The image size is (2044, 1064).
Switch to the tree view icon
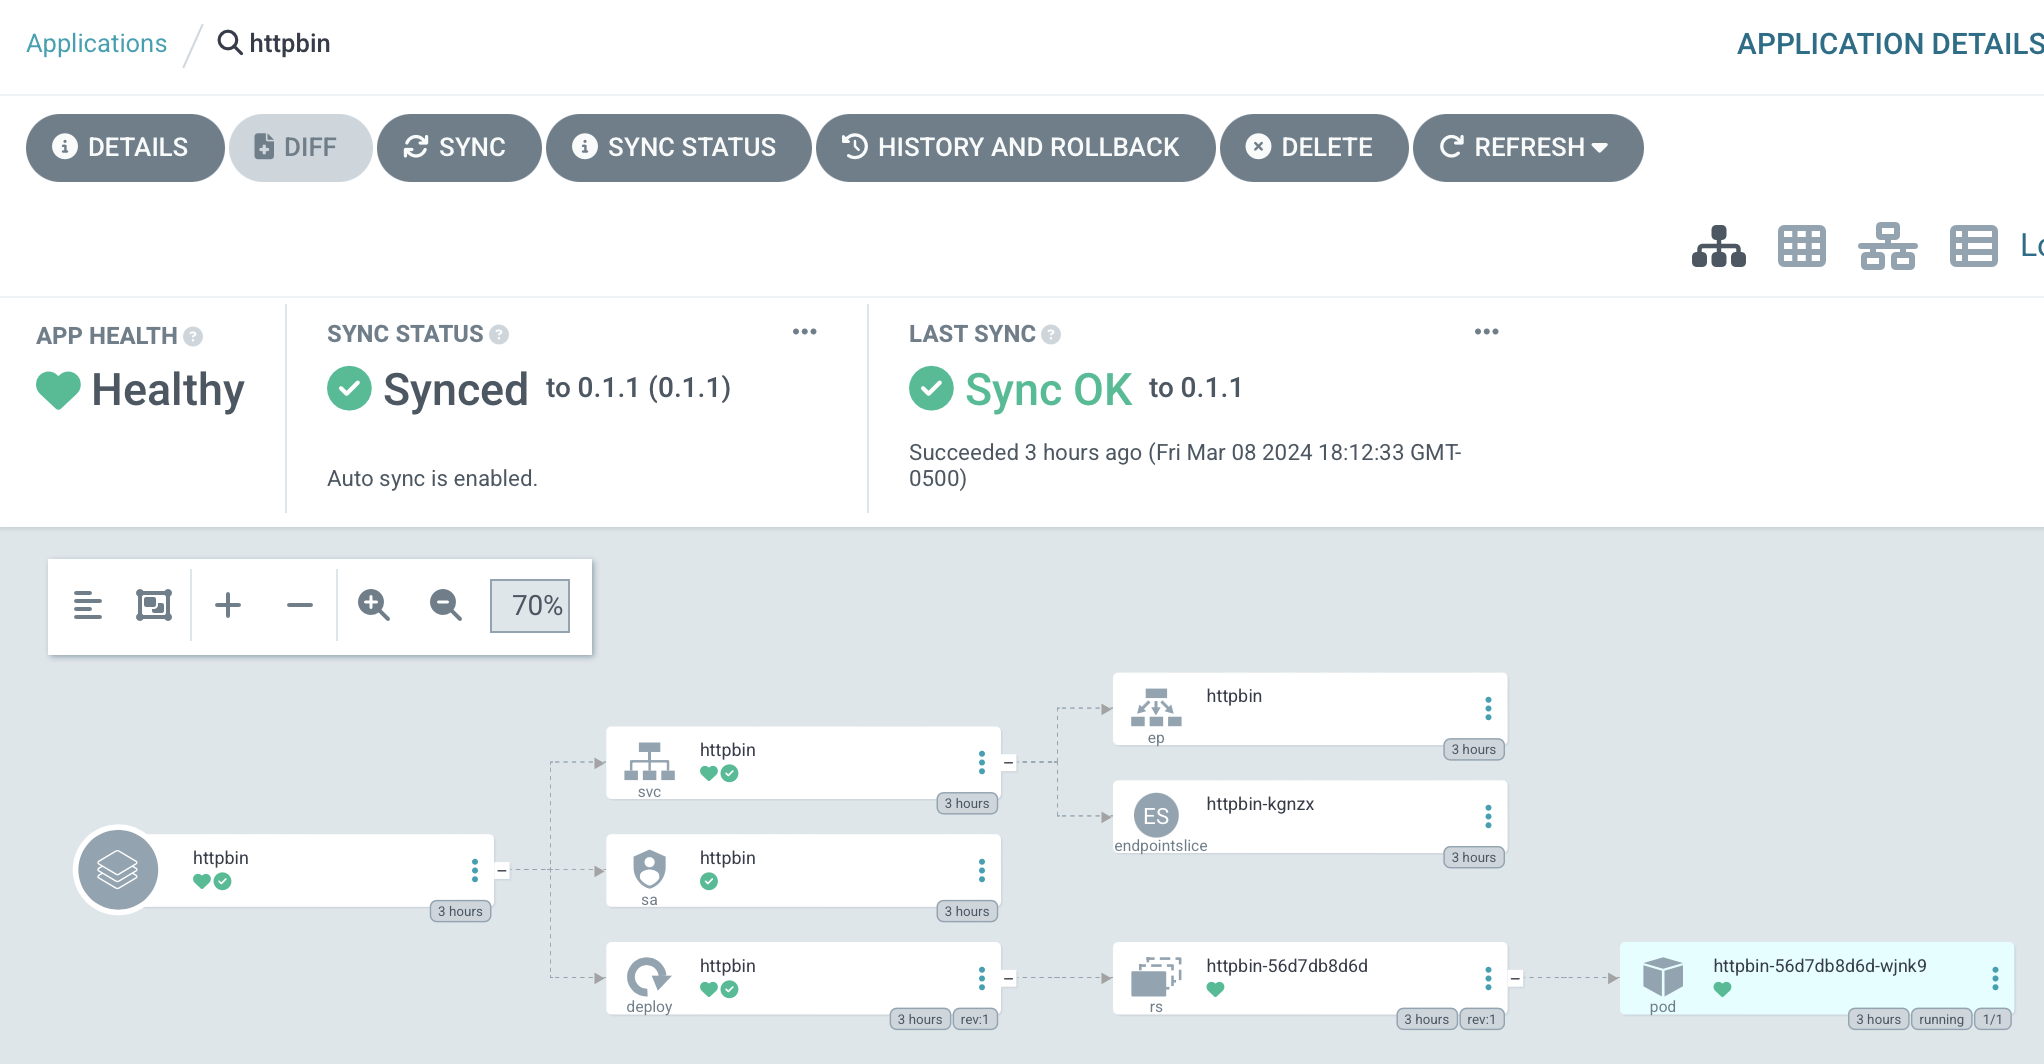pyautogui.click(x=1718, y=246)
